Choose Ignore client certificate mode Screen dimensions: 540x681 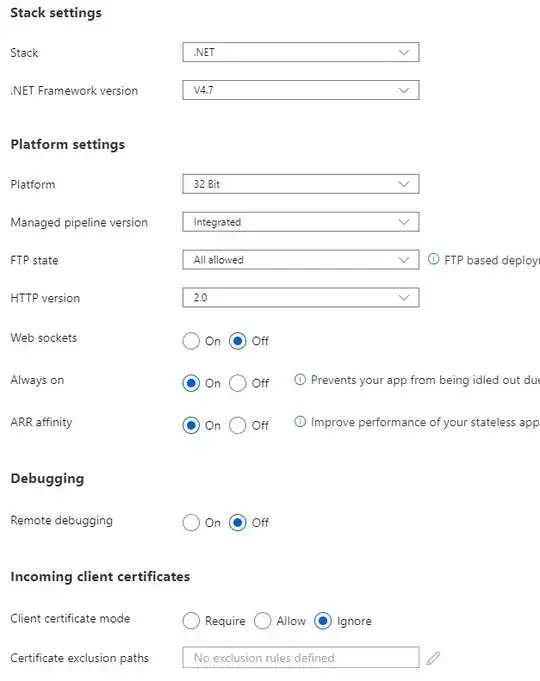pyautogui.click(x=323, y=621)
